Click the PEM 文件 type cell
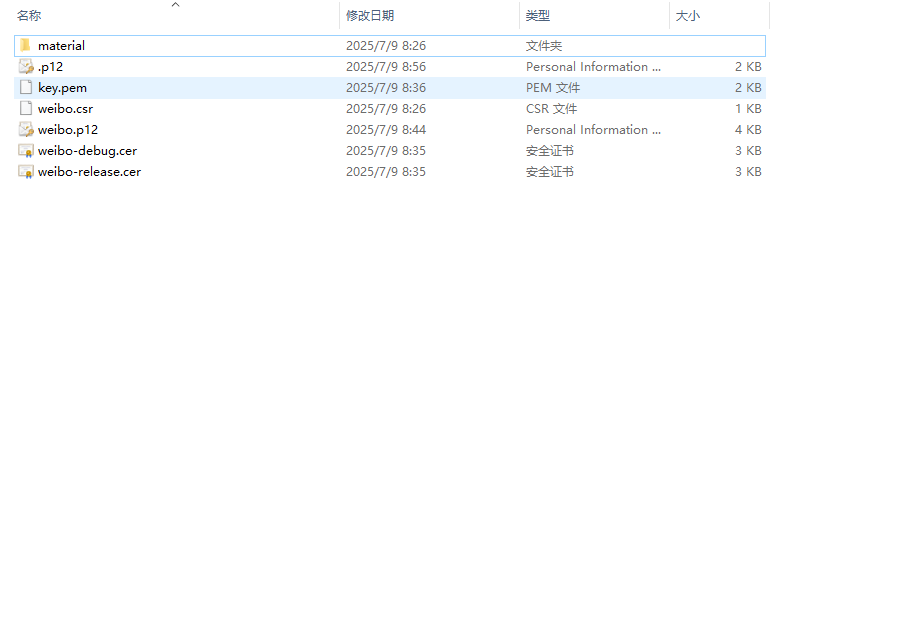911x626 pixels. [x=553, y=88]
